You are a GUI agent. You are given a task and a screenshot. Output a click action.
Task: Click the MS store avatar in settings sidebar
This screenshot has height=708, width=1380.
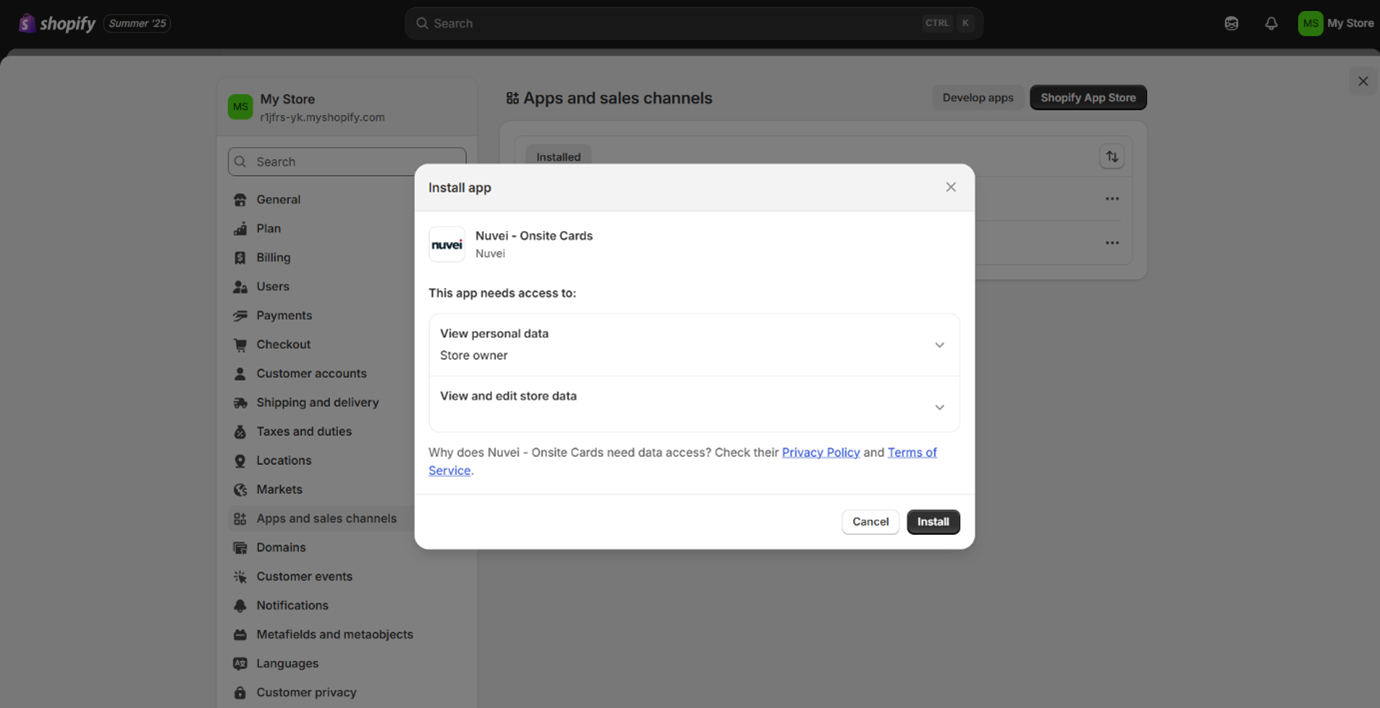(x=240, y=107)
